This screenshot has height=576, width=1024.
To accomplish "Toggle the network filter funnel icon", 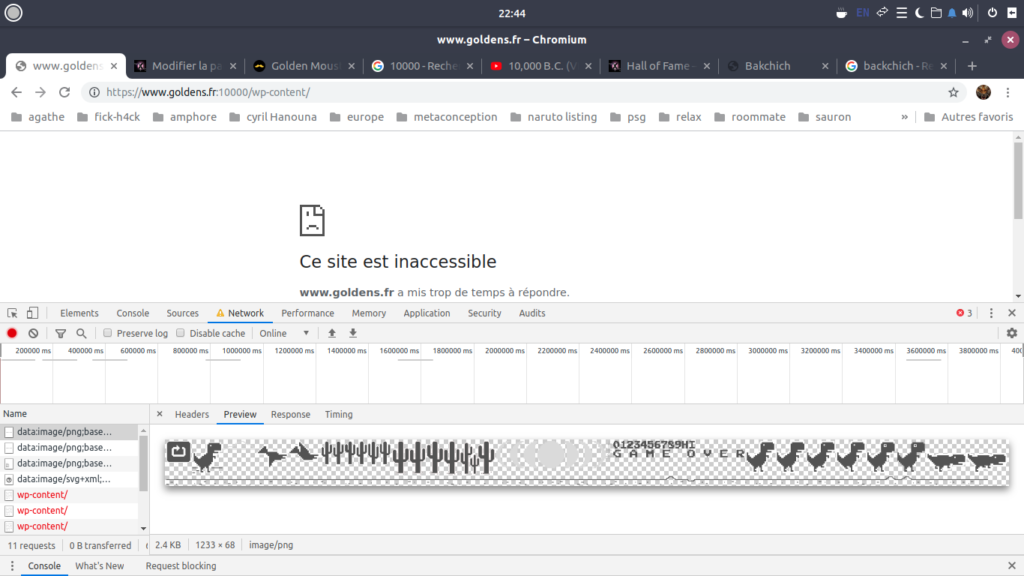I will pyautogui.click(x=61, y=333).
